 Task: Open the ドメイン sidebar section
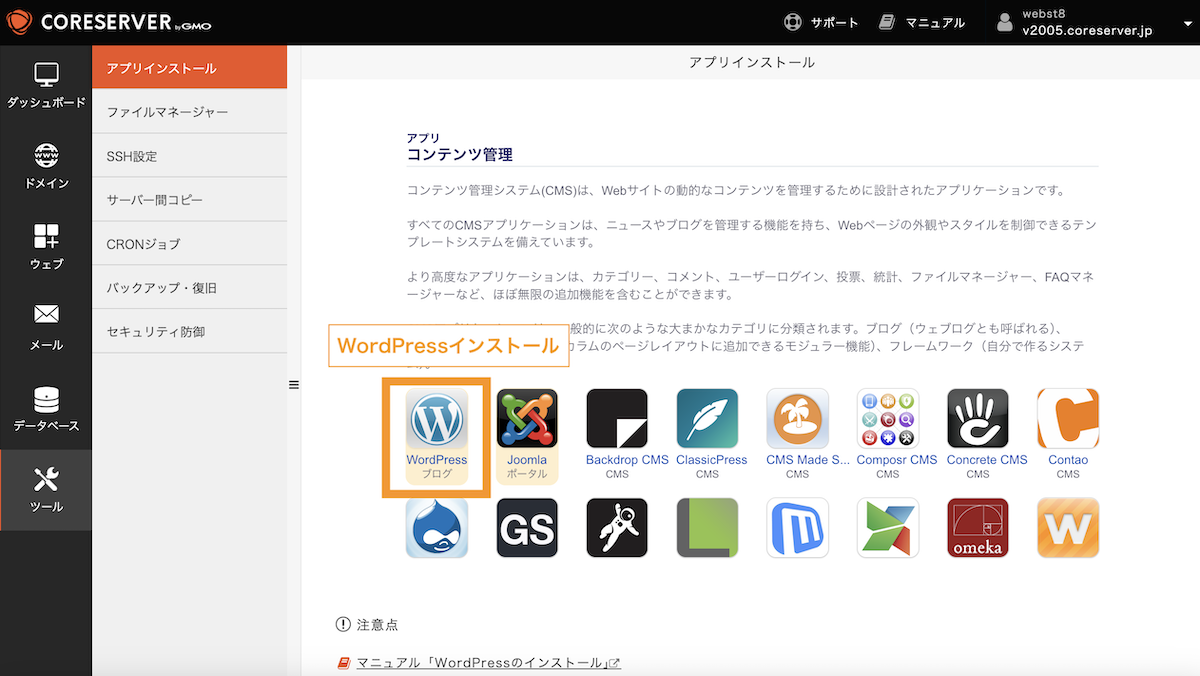click(x=46, y=167)
